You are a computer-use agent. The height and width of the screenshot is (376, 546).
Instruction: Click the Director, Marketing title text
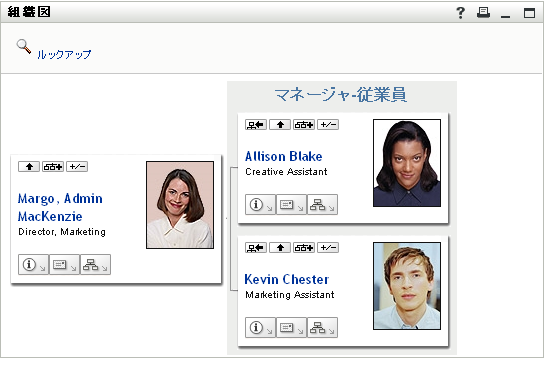point(62,232)
